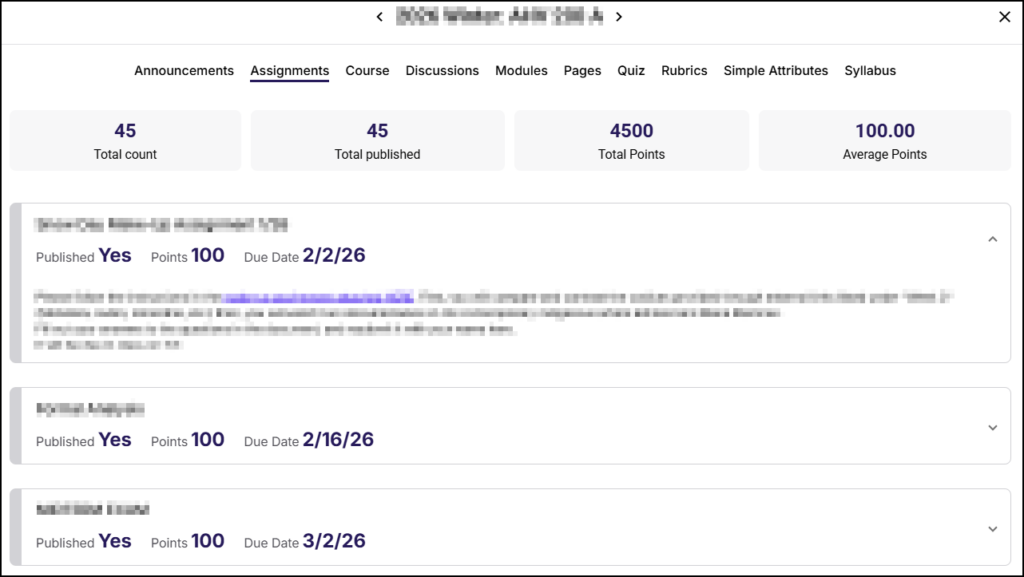Switch to the Pages tab
The image size is (1024, 577).
[582, 71]
